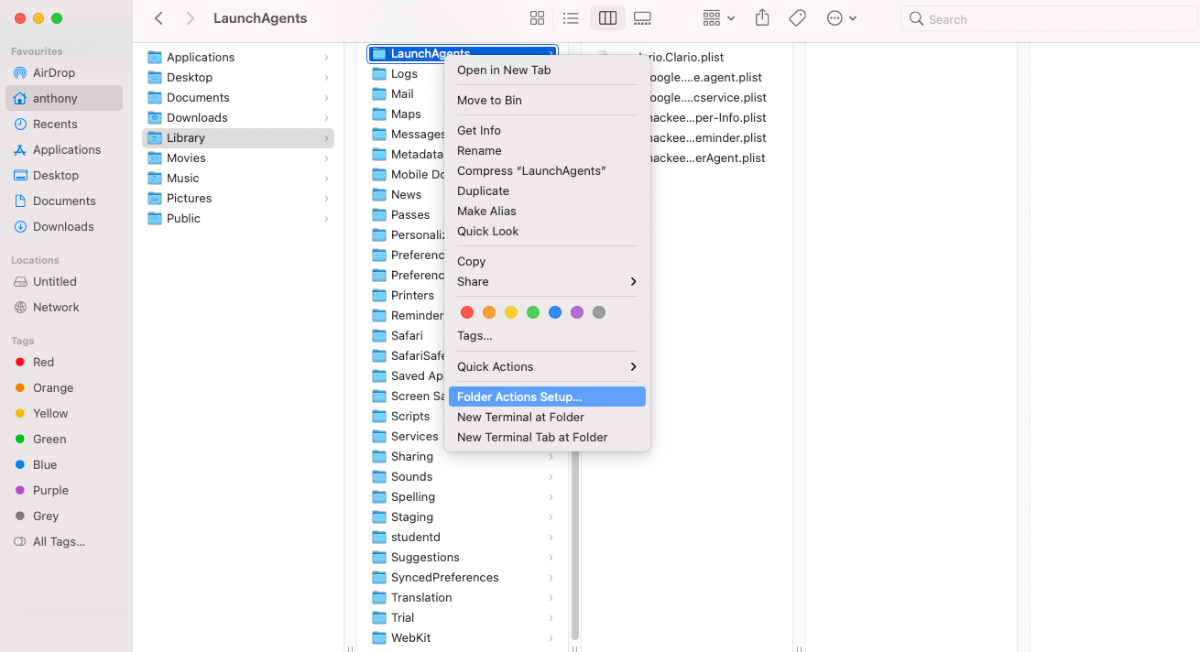Click the Tags icon in the toolbar
Screen dimensions: 1200x652
coord(796,18)
